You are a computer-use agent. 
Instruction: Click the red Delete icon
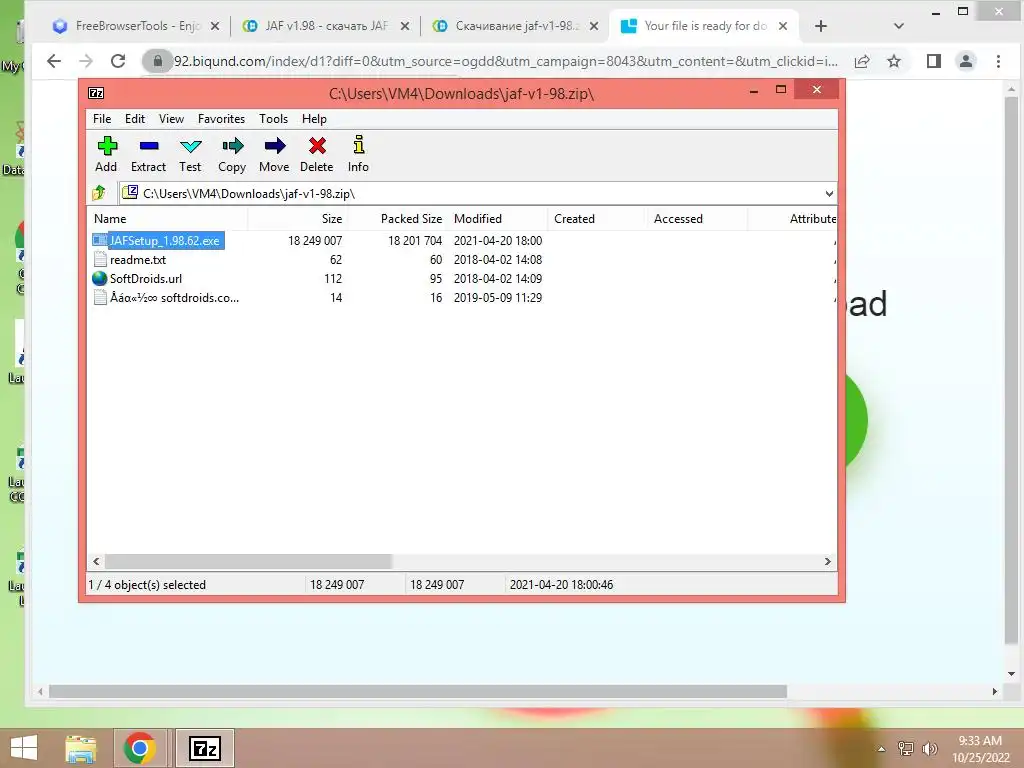click(317, 146)
